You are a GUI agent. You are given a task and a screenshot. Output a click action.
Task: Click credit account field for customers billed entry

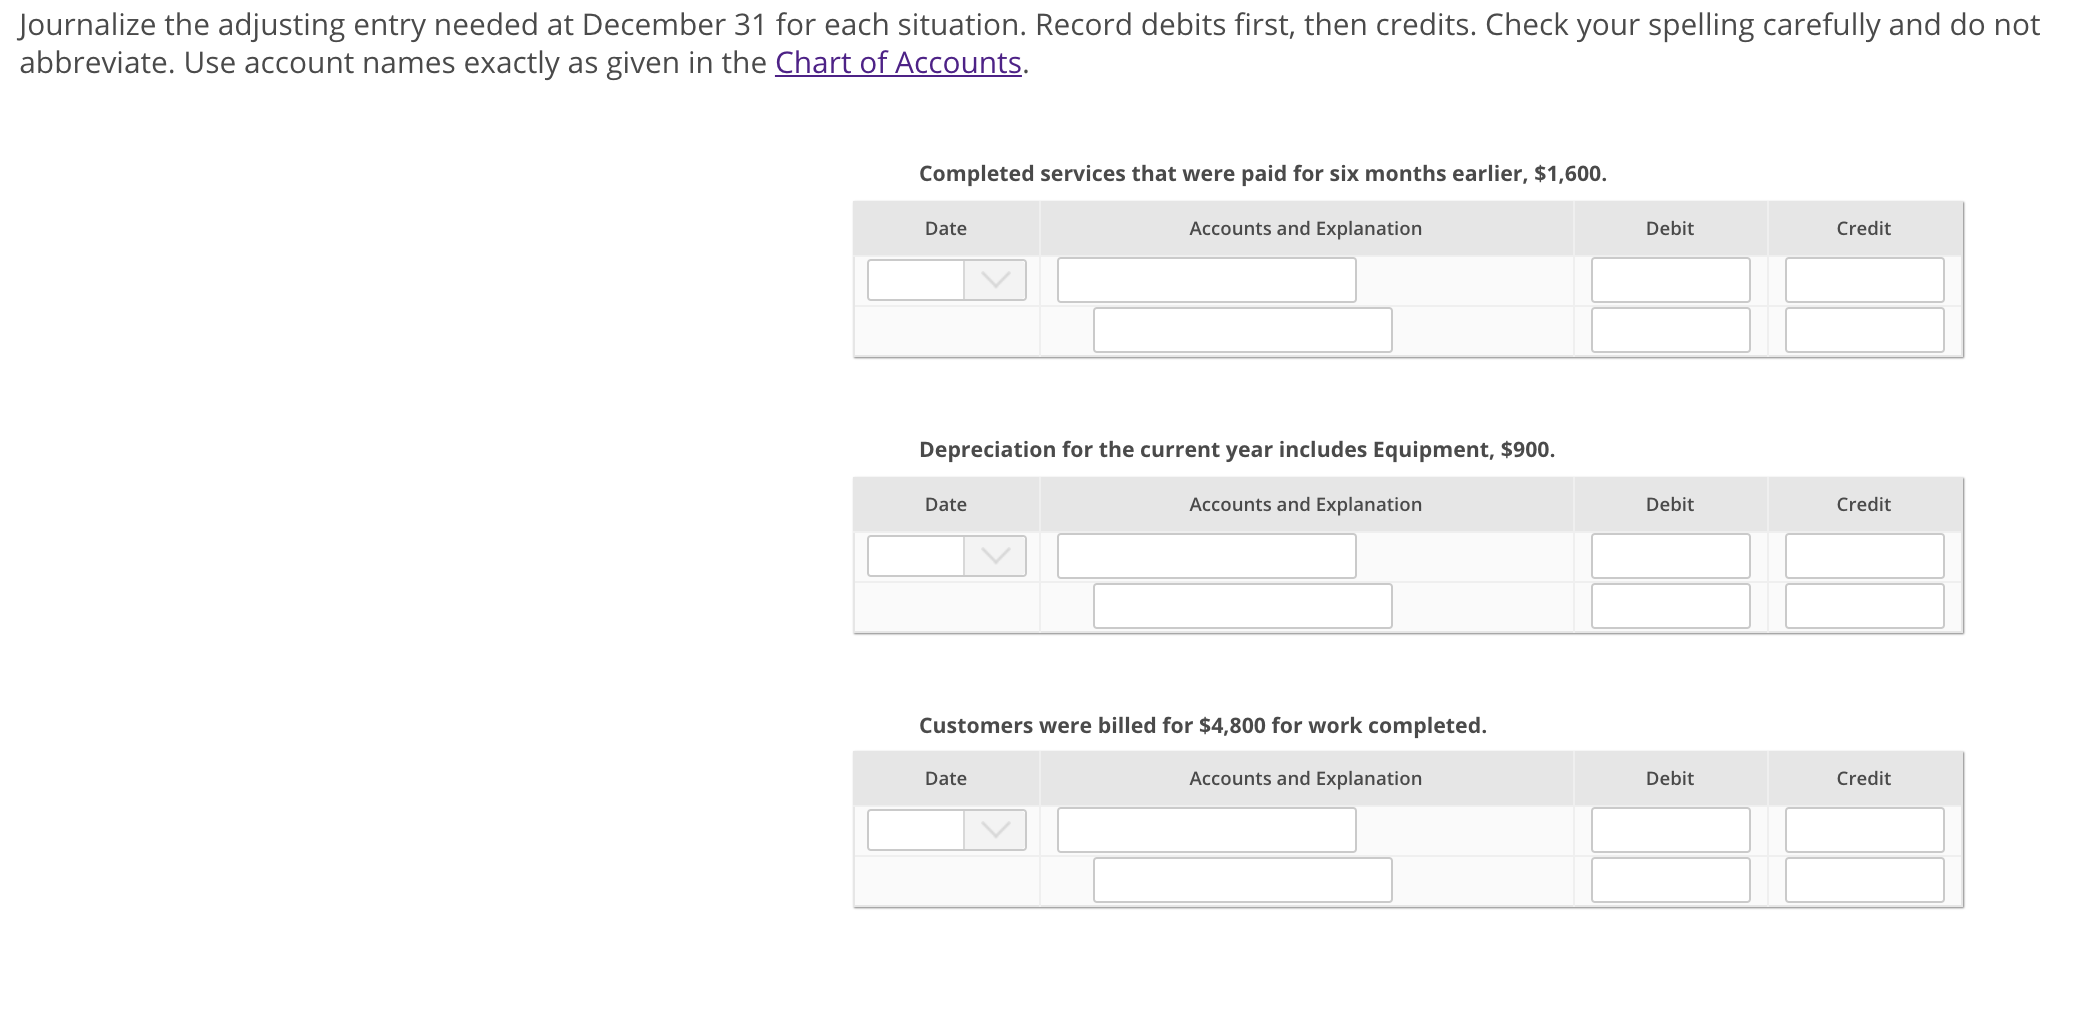pyautogui.click(x=1242, y=880)
